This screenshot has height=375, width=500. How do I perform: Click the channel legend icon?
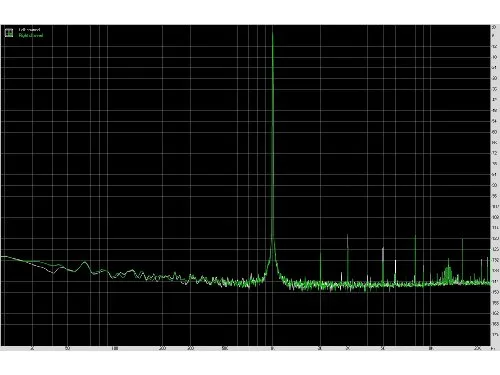[9, 33]
